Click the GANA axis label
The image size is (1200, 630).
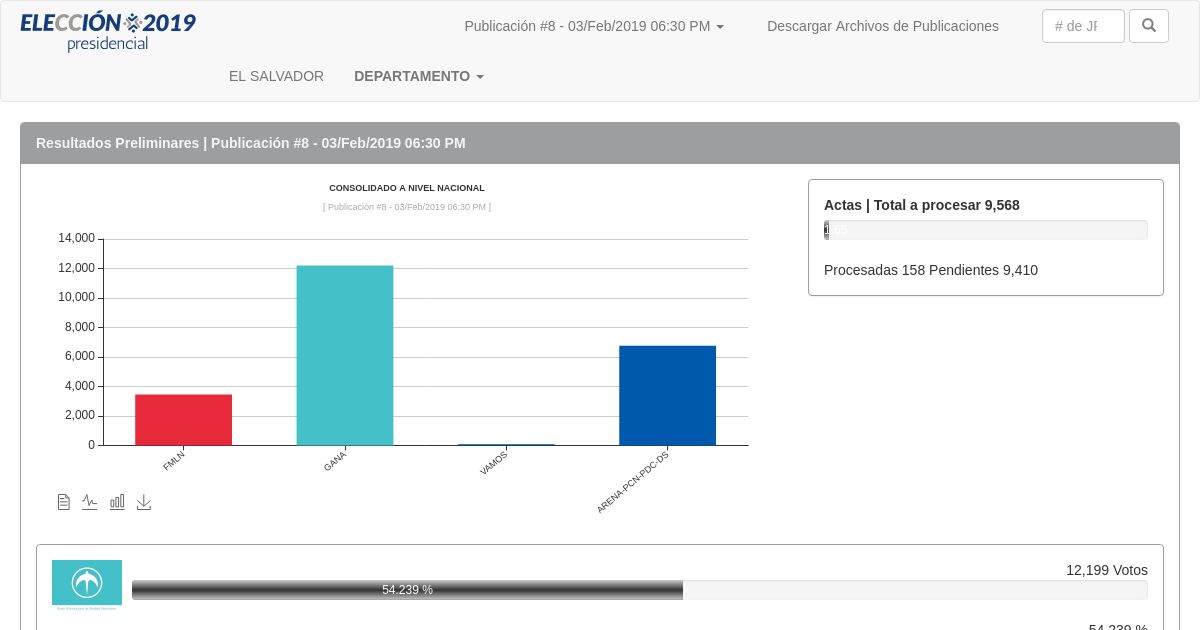[335, 460]
